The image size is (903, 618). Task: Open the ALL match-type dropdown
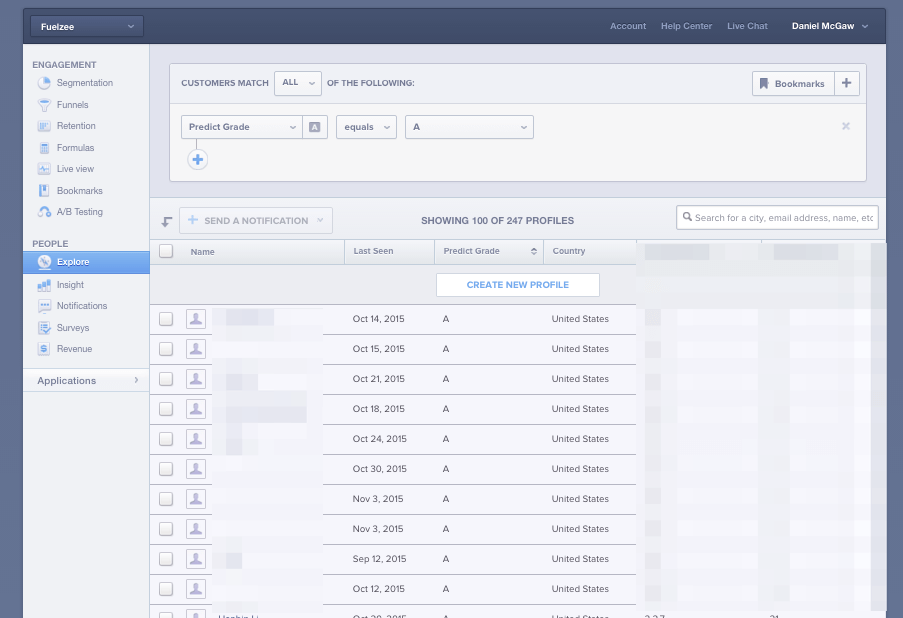coord(298,83)
